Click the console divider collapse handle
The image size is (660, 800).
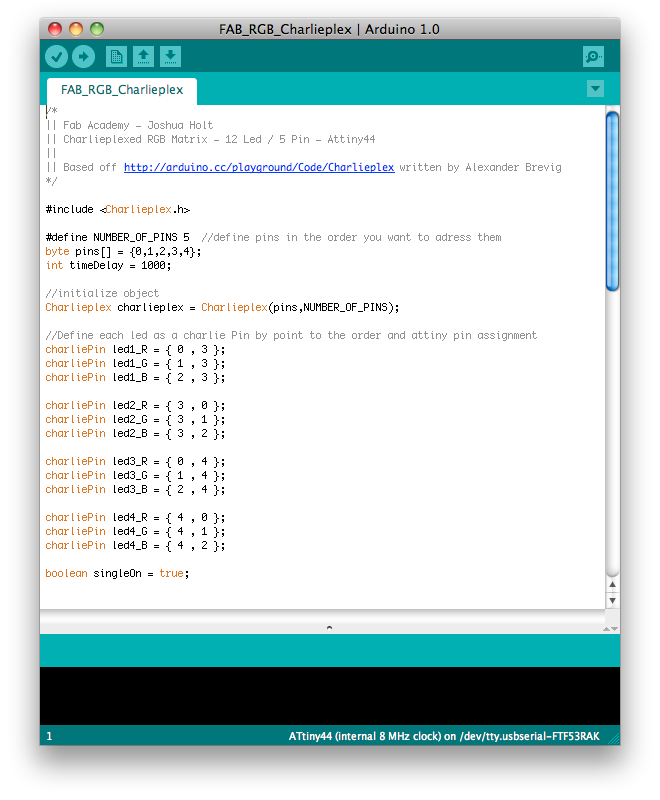coord(329,628)
